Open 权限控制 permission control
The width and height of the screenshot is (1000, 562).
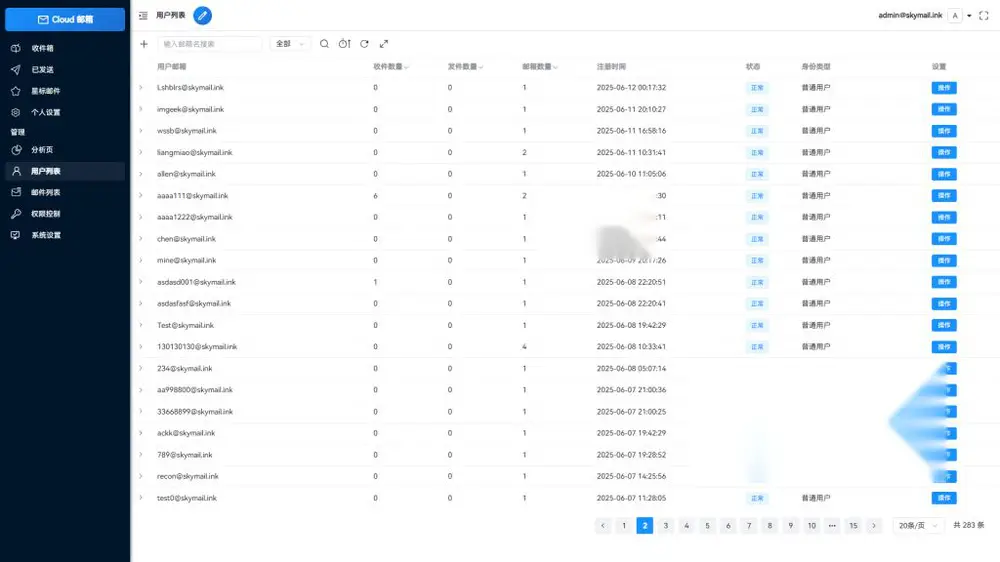[64, 214]
